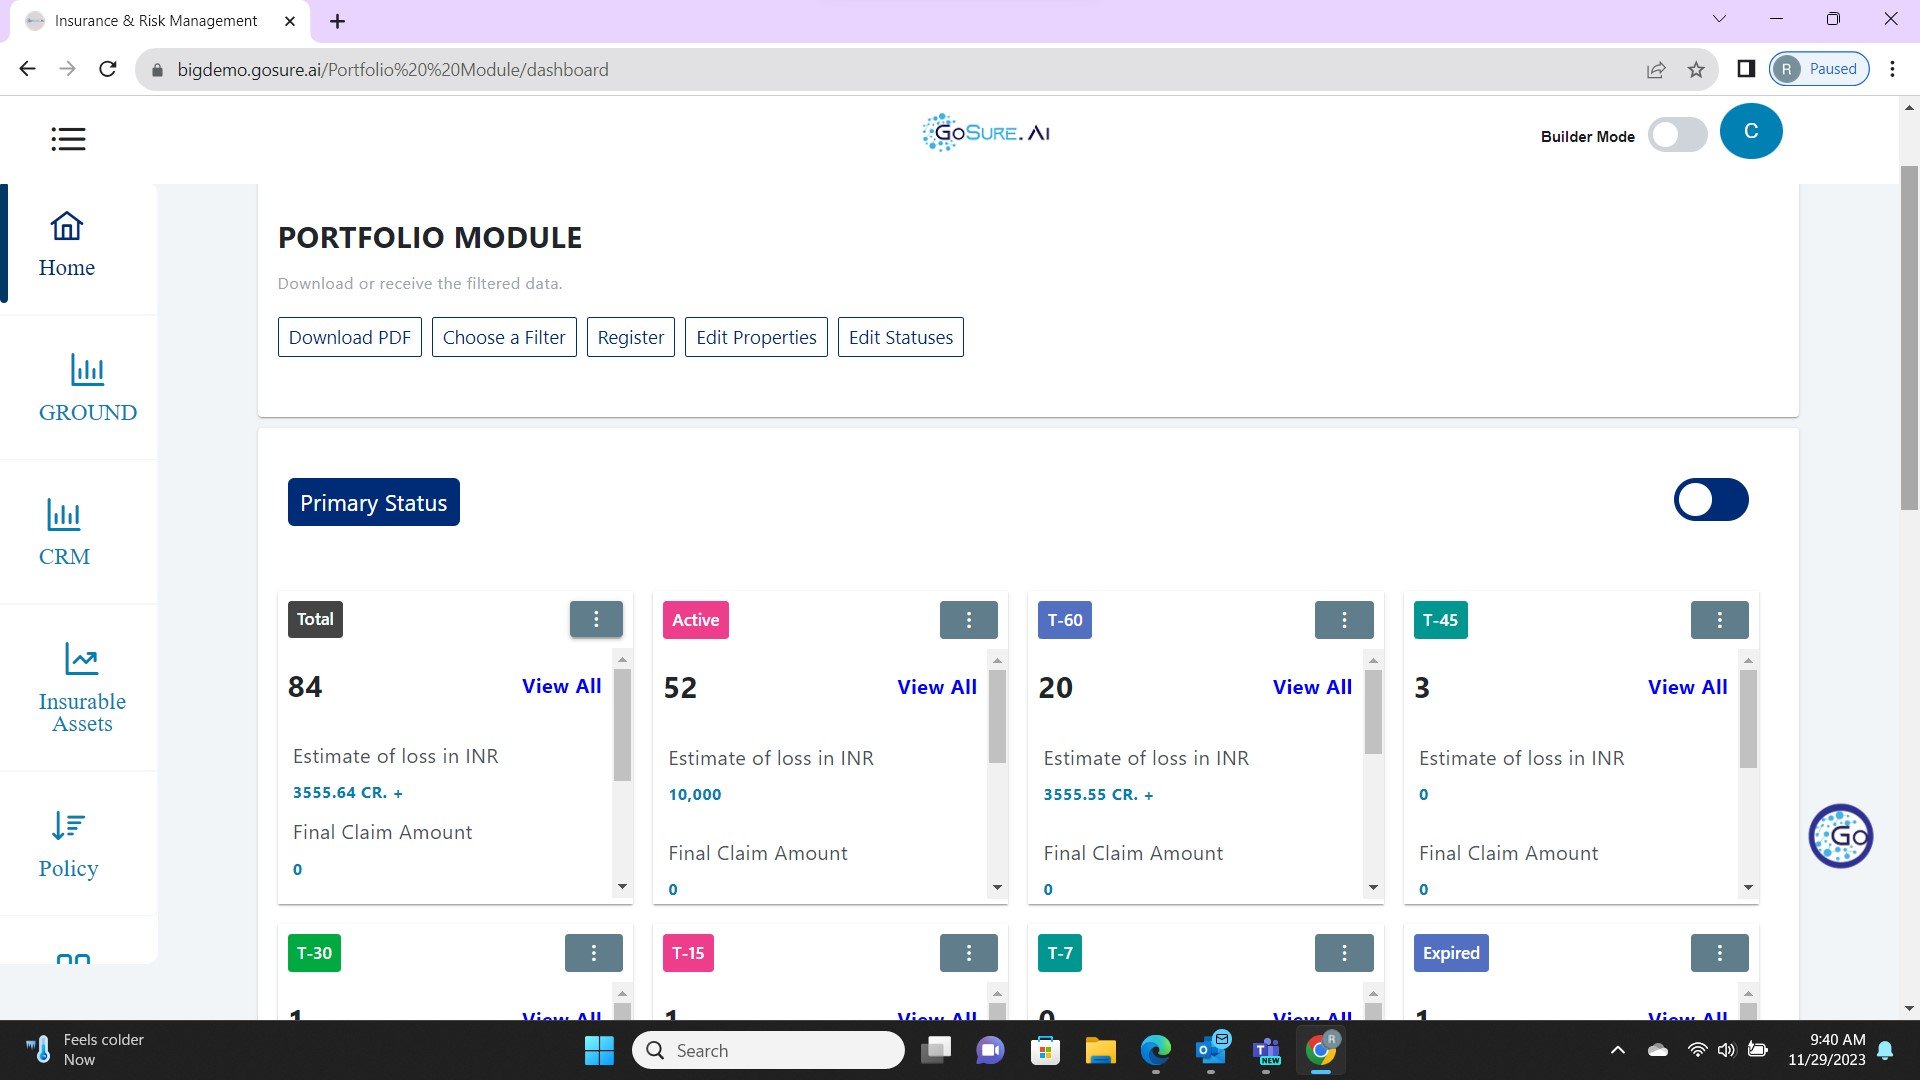Open the user profile avatar menu

click(x=1751, y=131)
